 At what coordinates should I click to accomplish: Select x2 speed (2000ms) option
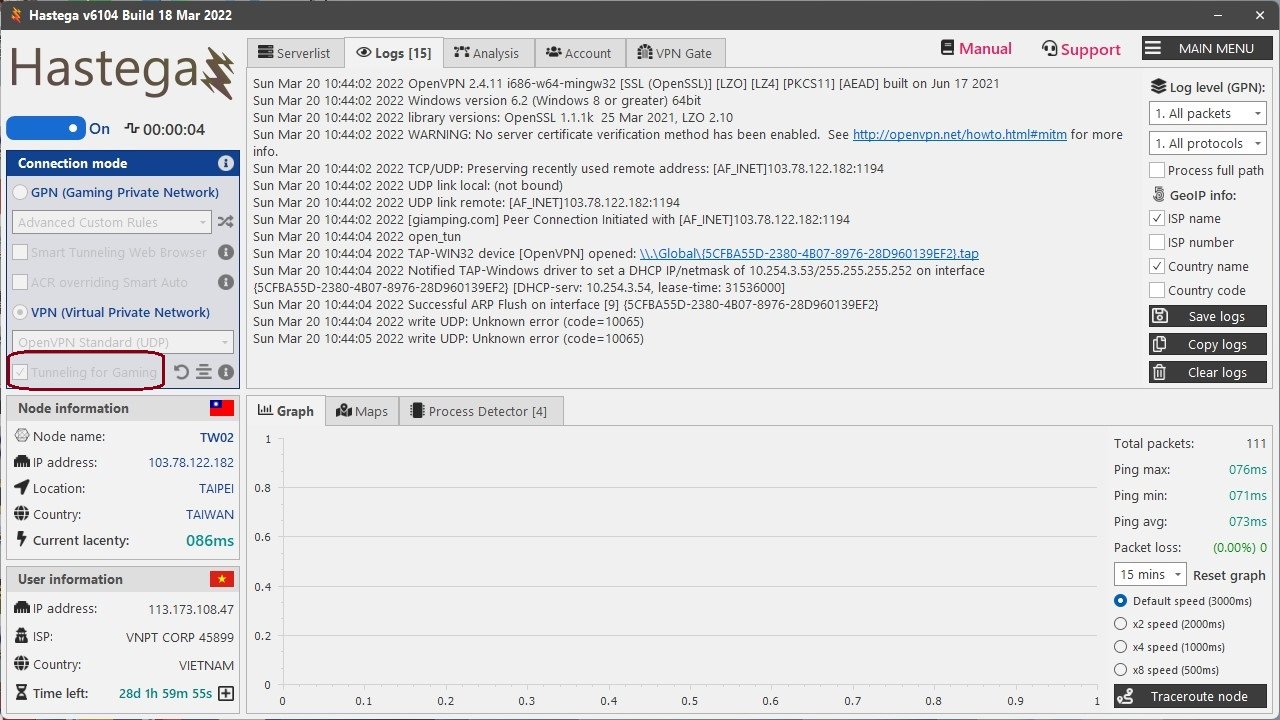coord(1120,624)
